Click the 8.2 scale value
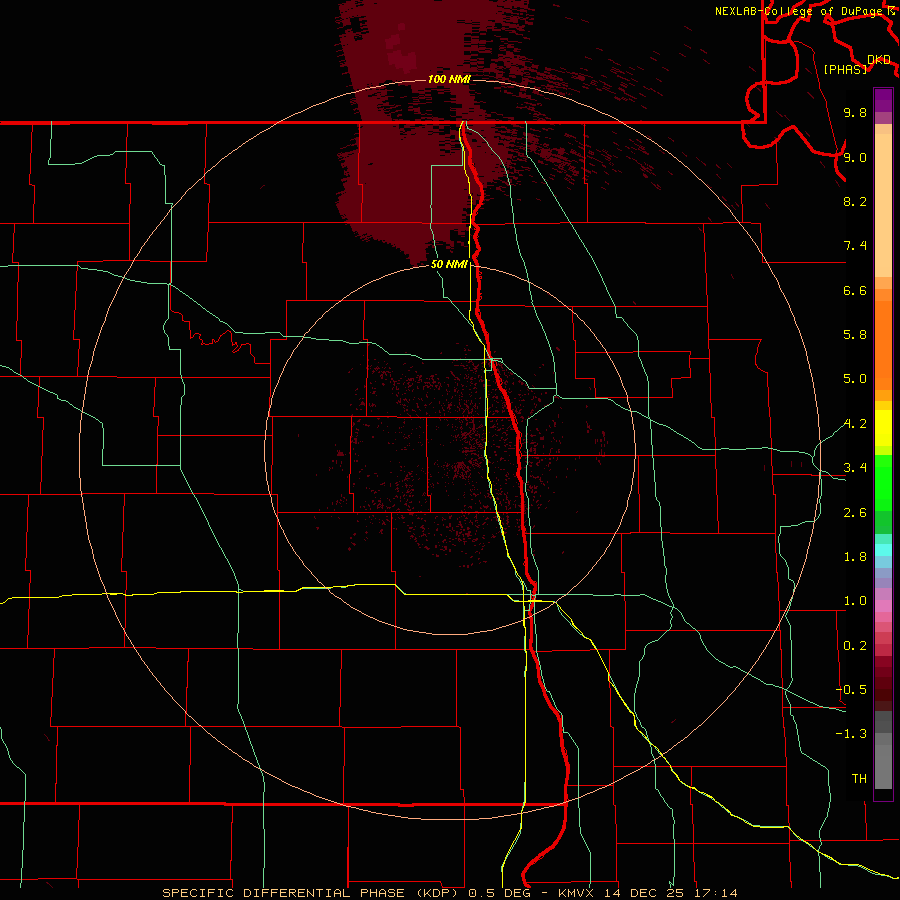900x900 pixels. pyautogui.click(x=855, y=201)
